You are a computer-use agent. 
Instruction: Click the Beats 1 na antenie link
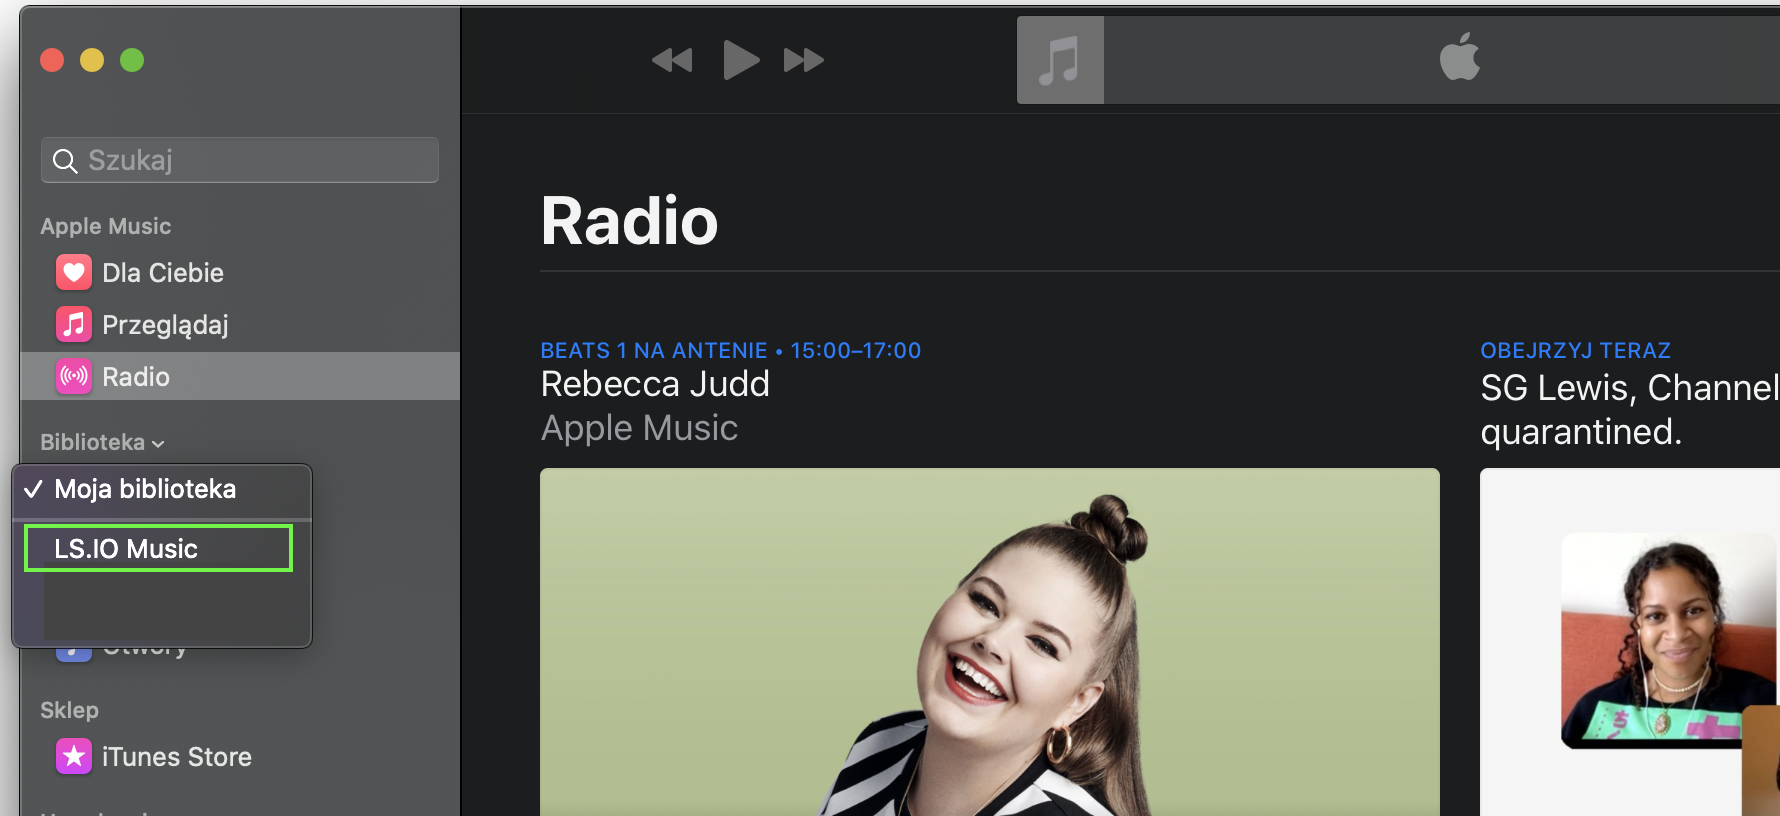[731, 351]
